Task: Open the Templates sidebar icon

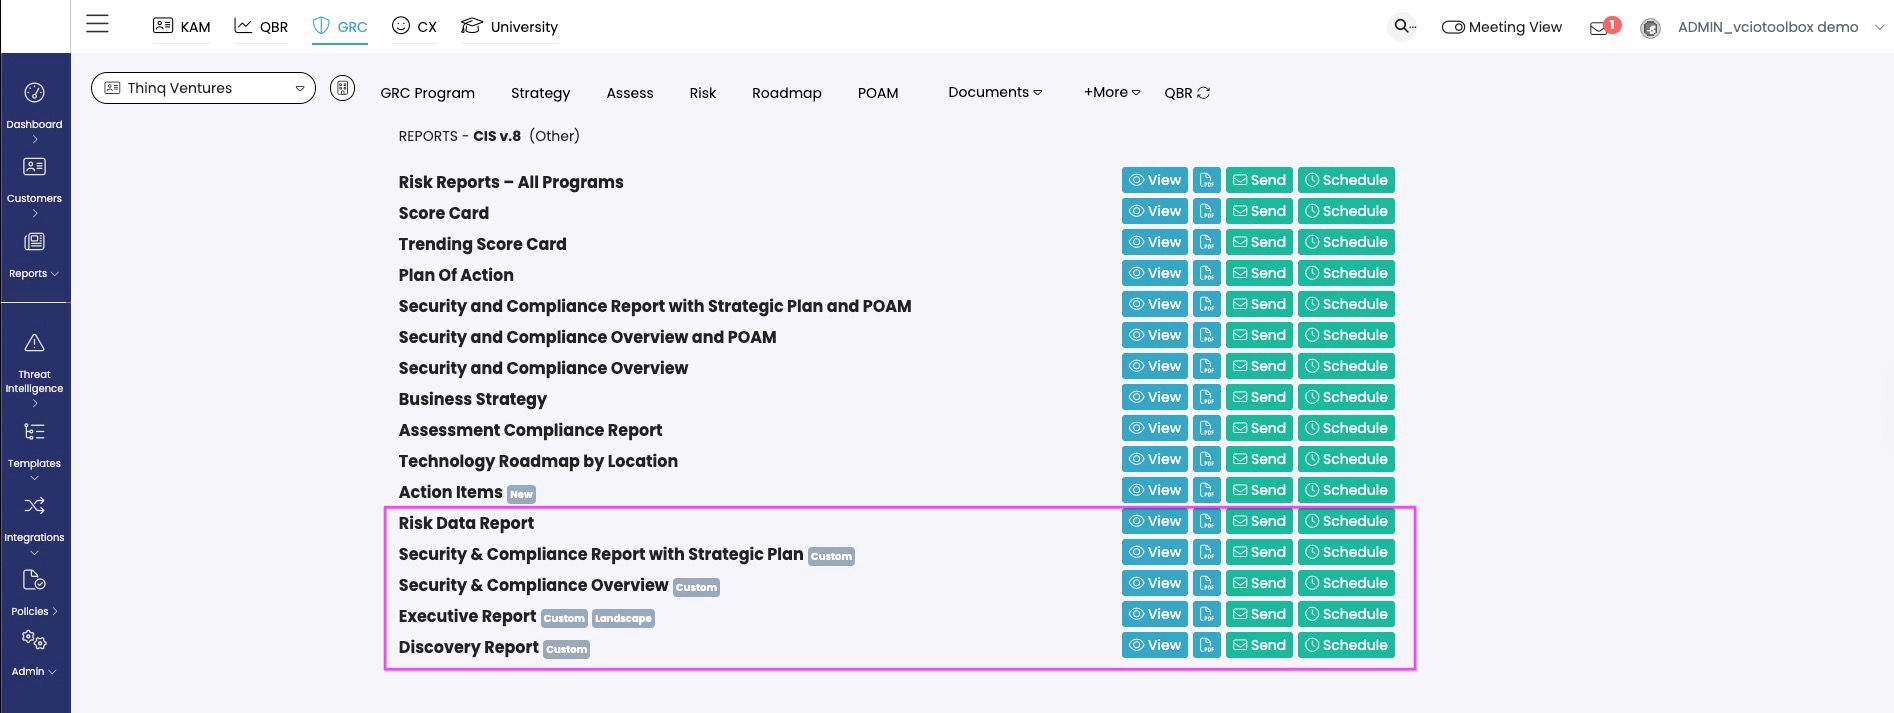Action: (x=34, y=432)
